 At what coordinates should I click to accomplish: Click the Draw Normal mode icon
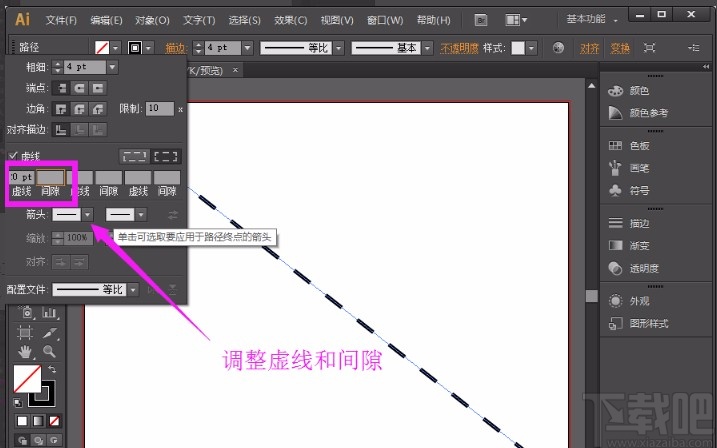22,441
